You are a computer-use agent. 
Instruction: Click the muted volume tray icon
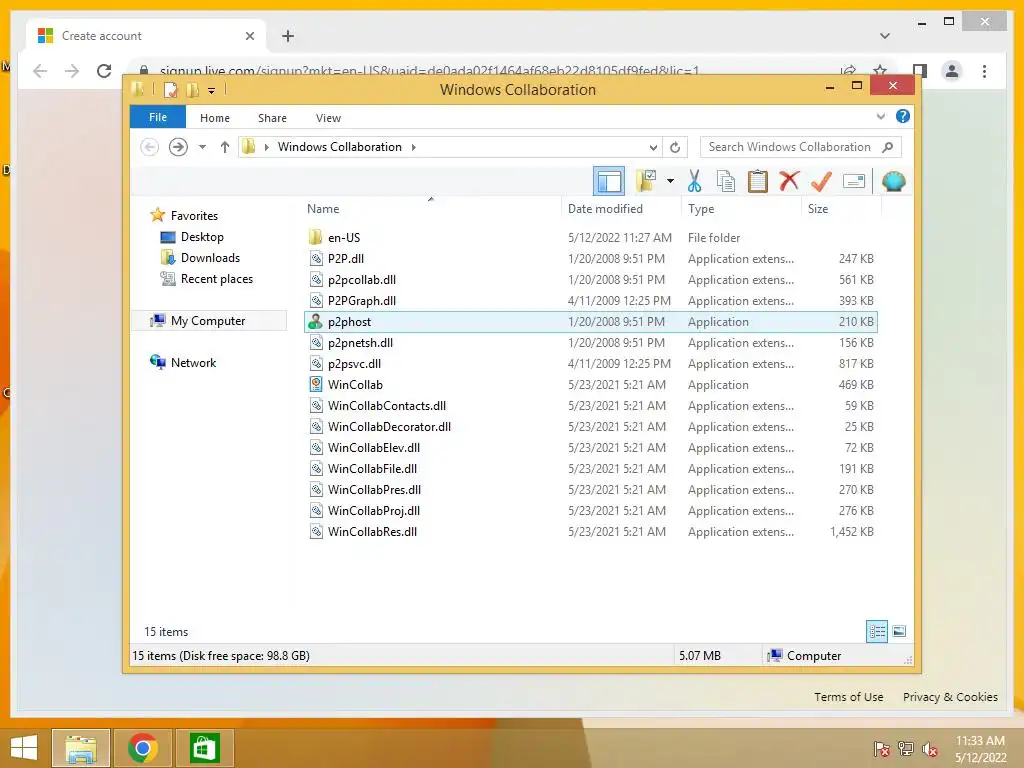click(x=930, y=749)
